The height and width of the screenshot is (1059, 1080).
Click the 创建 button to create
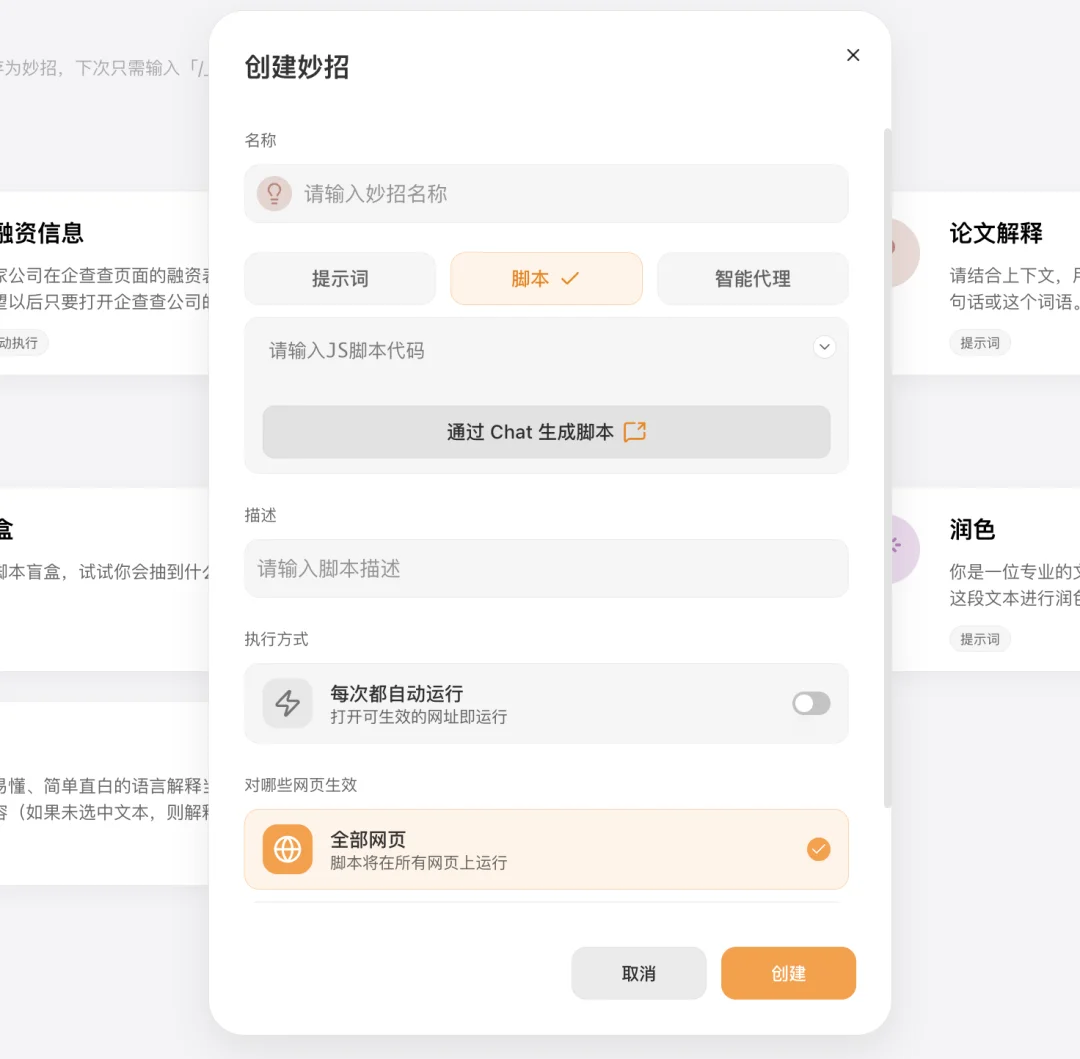pos(788,973)
